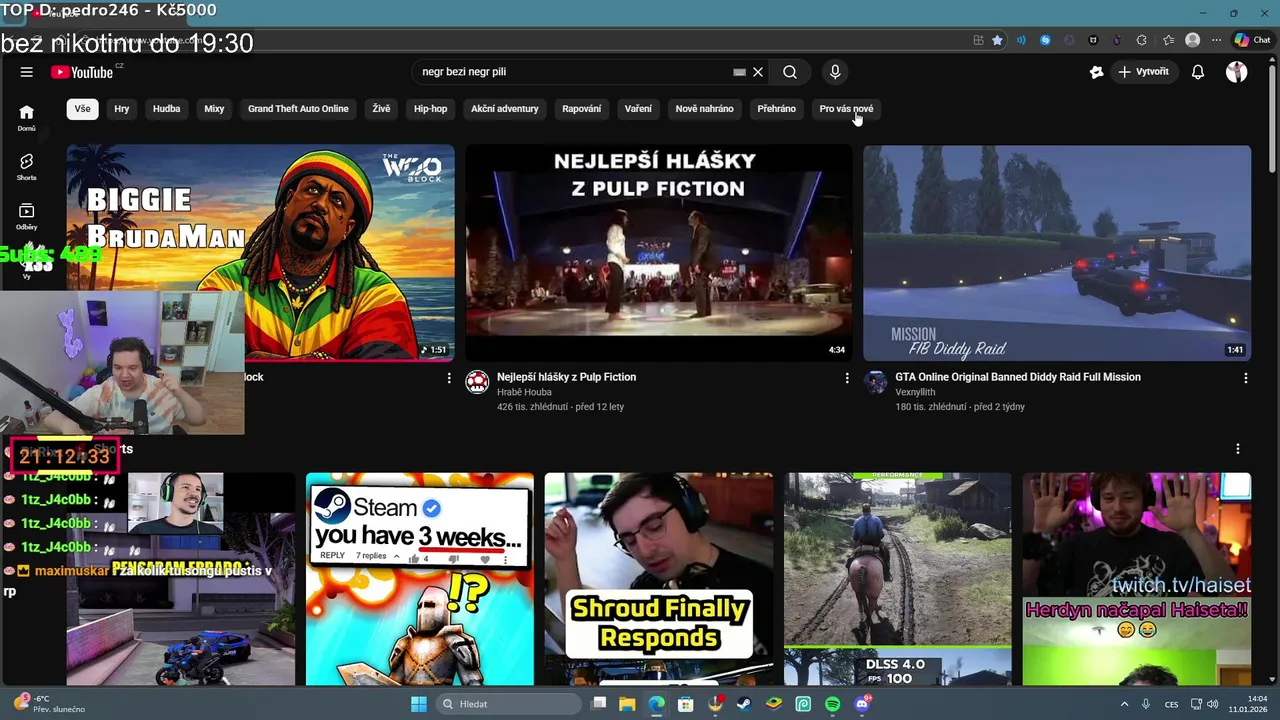1280x720 pixels.
Task: Open Spotify from the taskbar
Action: click(833, 704)
